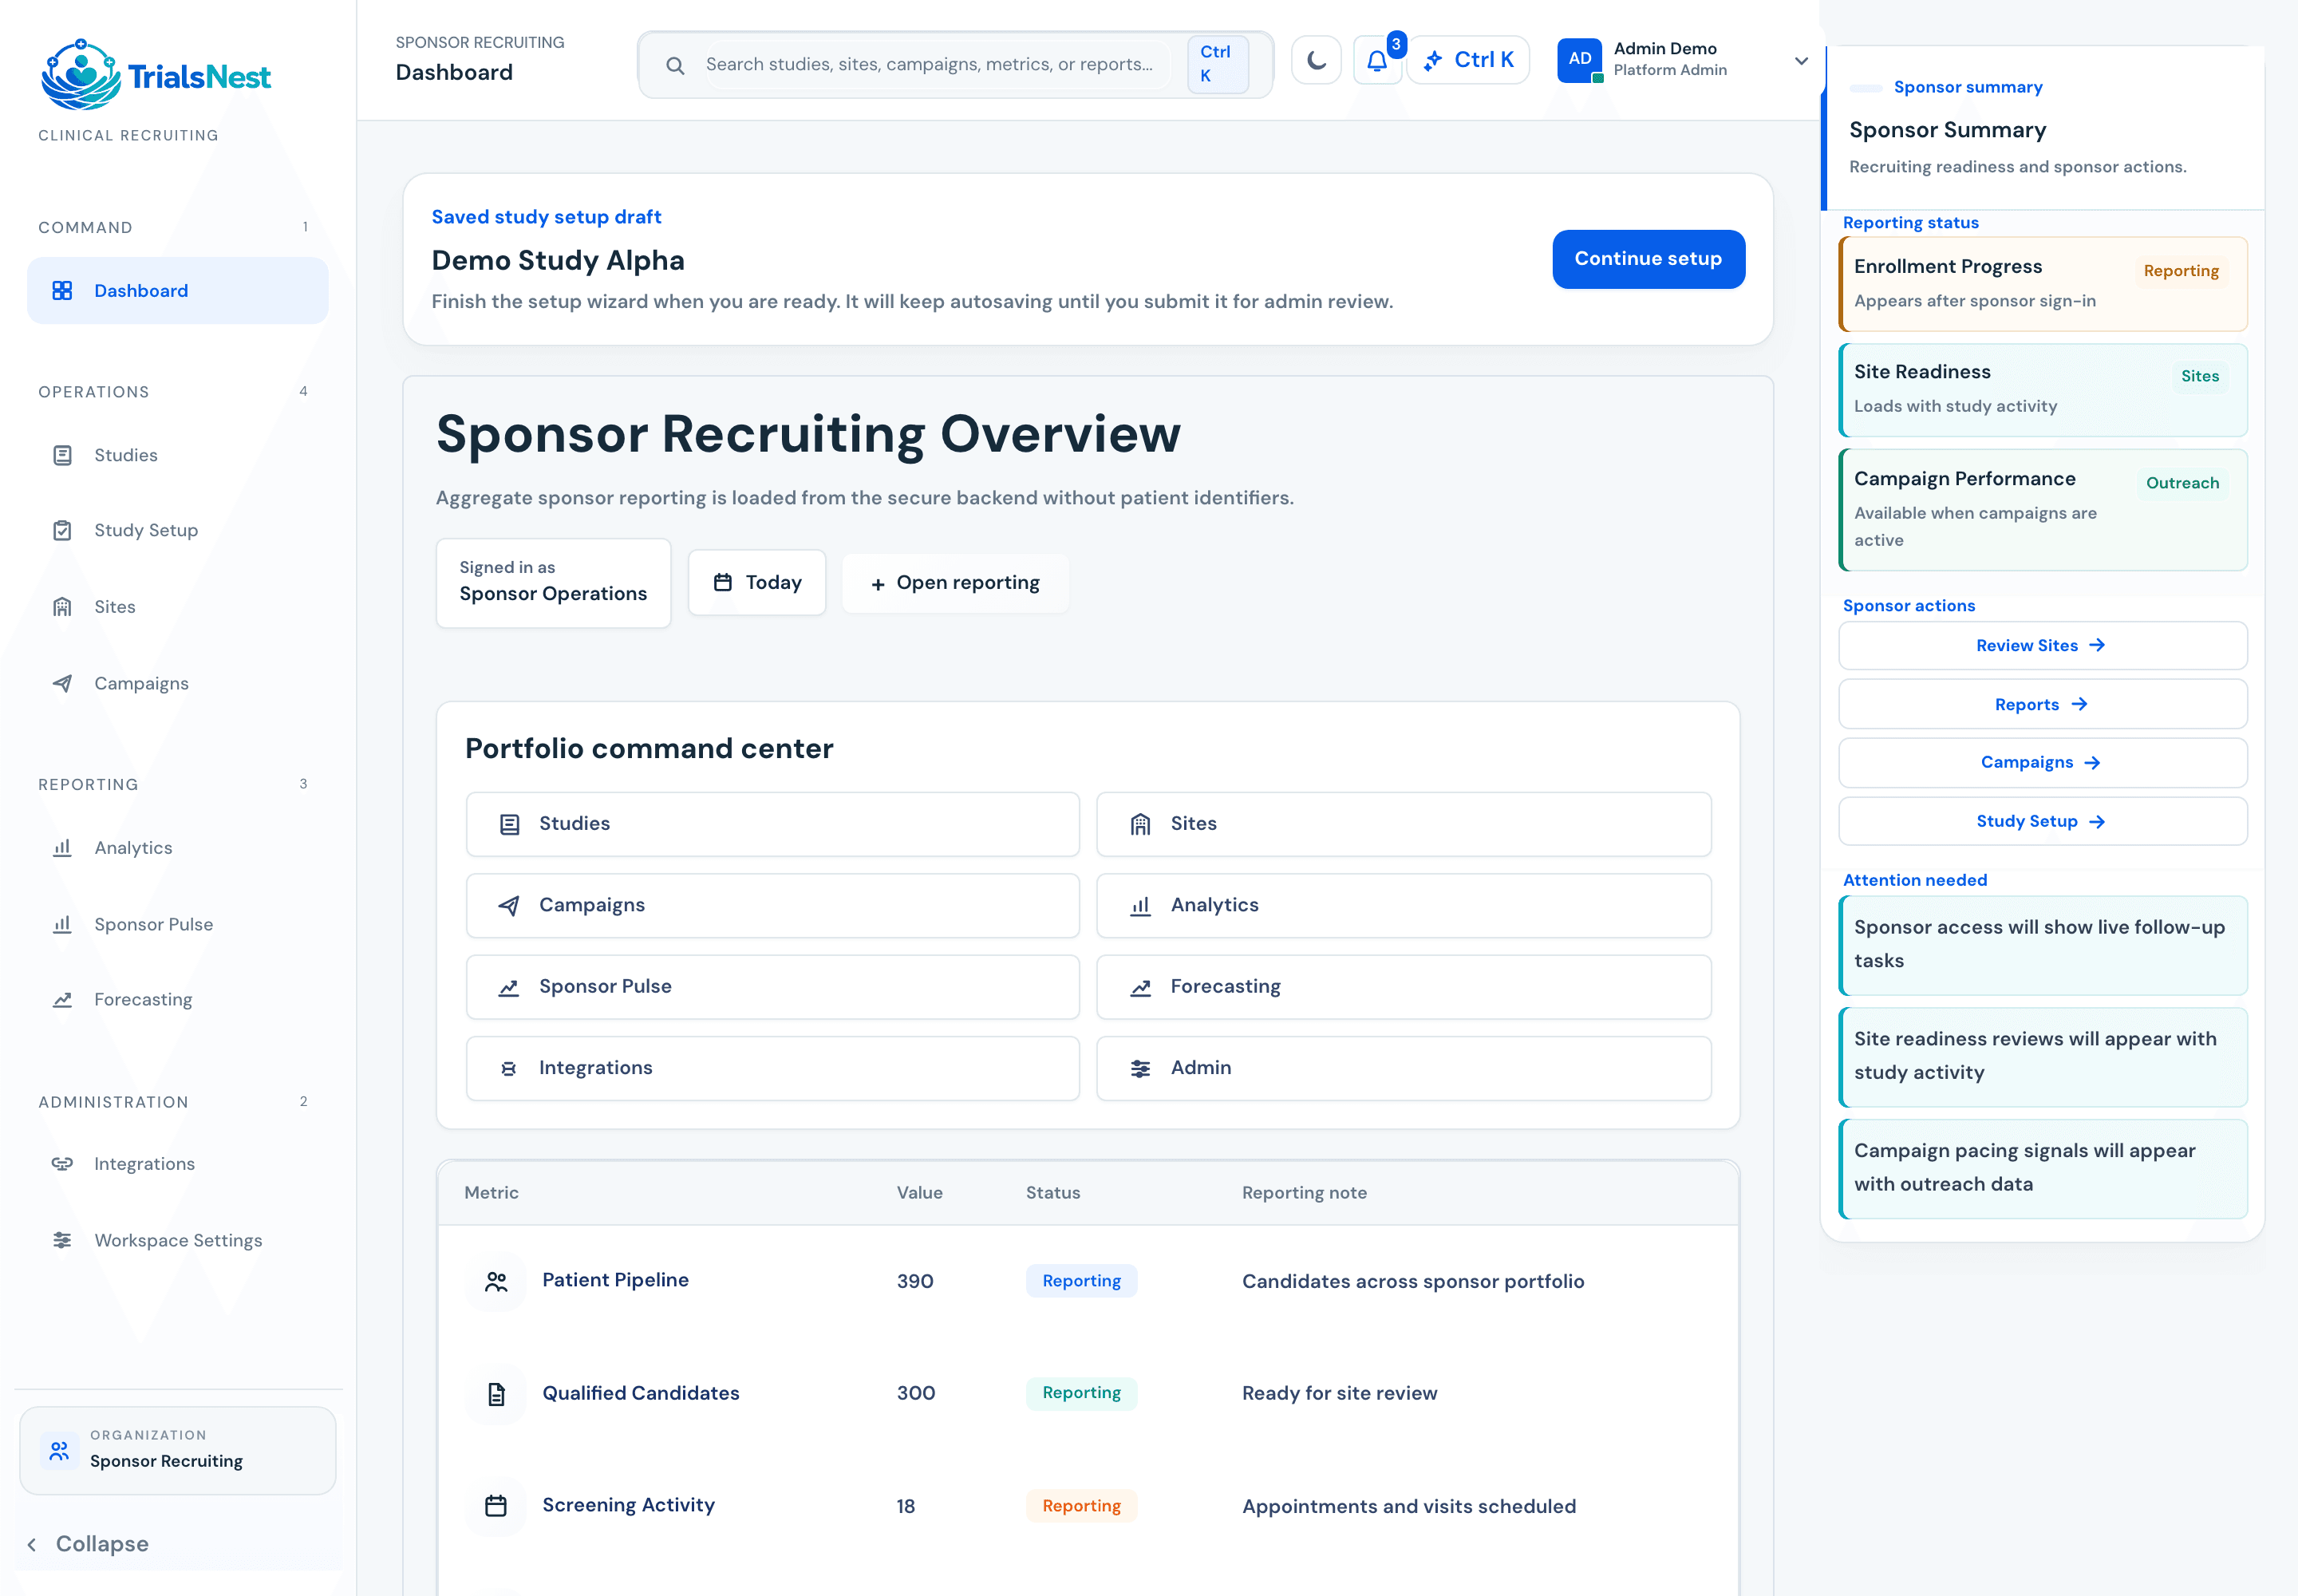
Task: Open the Enrollment Progress status card
Action: [x=2042, y=284]
